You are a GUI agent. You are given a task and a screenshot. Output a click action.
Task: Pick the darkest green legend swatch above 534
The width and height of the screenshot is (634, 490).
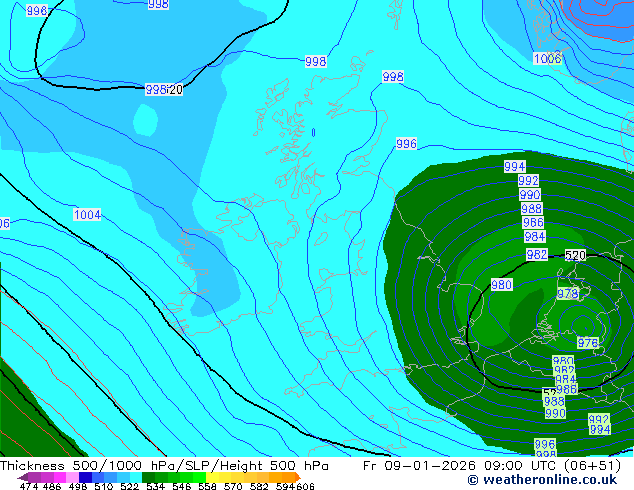[x=148, y=478]
